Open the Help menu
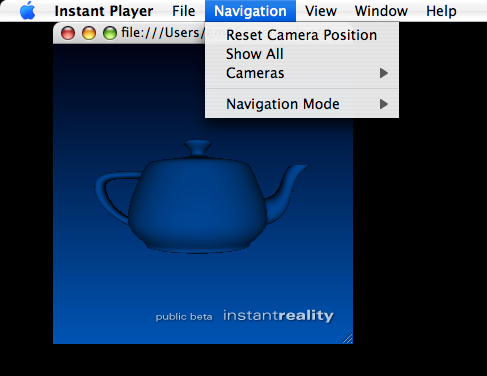Screen dimensions: 487x376 click(441, 11)
